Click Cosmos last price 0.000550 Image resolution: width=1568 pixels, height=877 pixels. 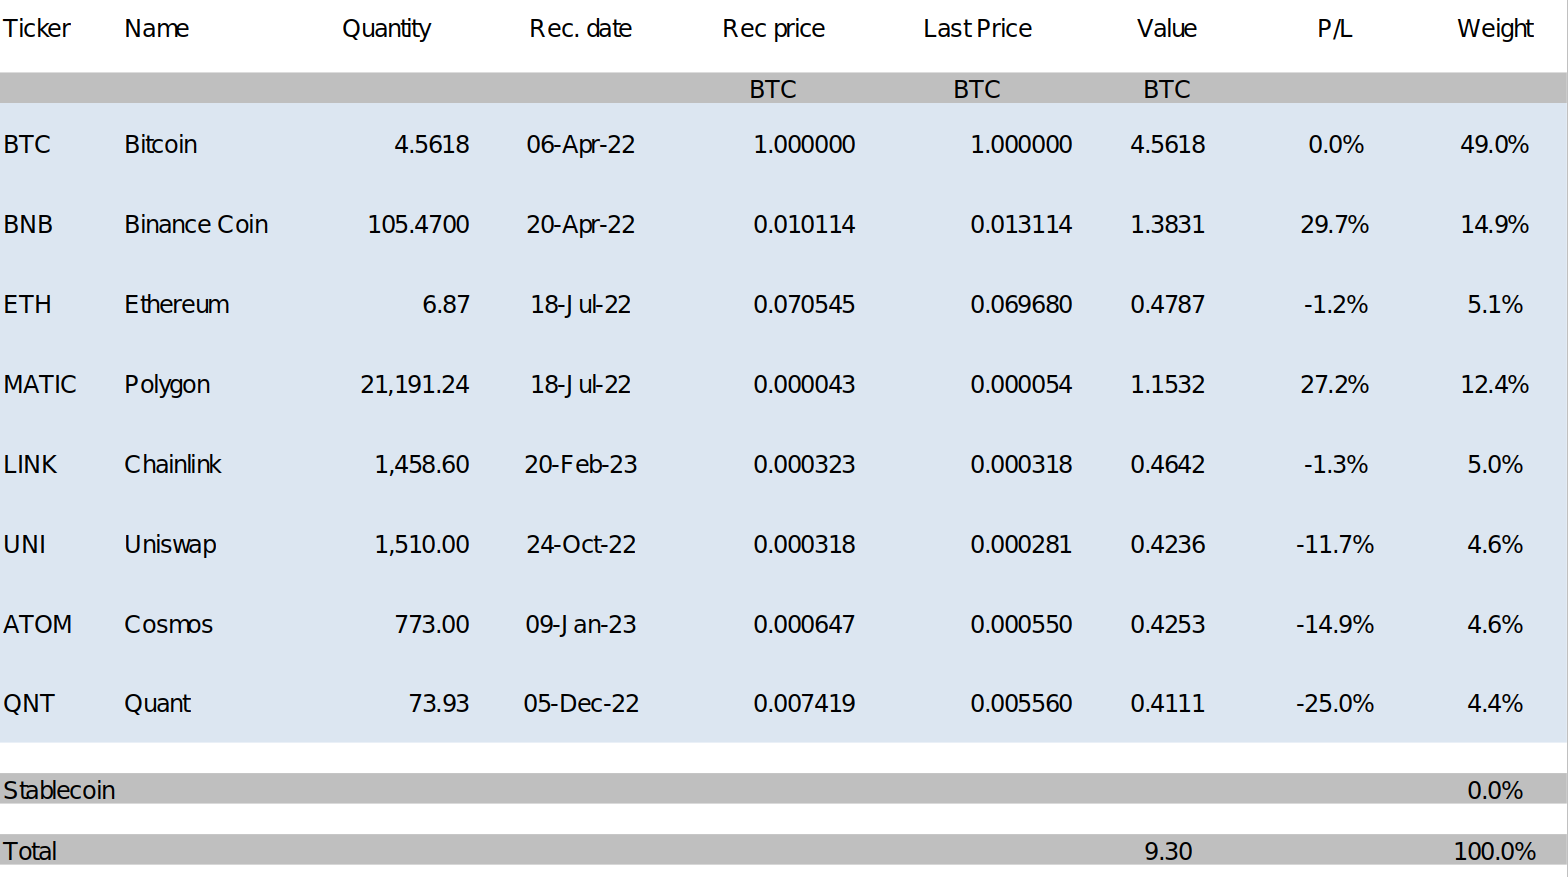(x=1021, y=624)
